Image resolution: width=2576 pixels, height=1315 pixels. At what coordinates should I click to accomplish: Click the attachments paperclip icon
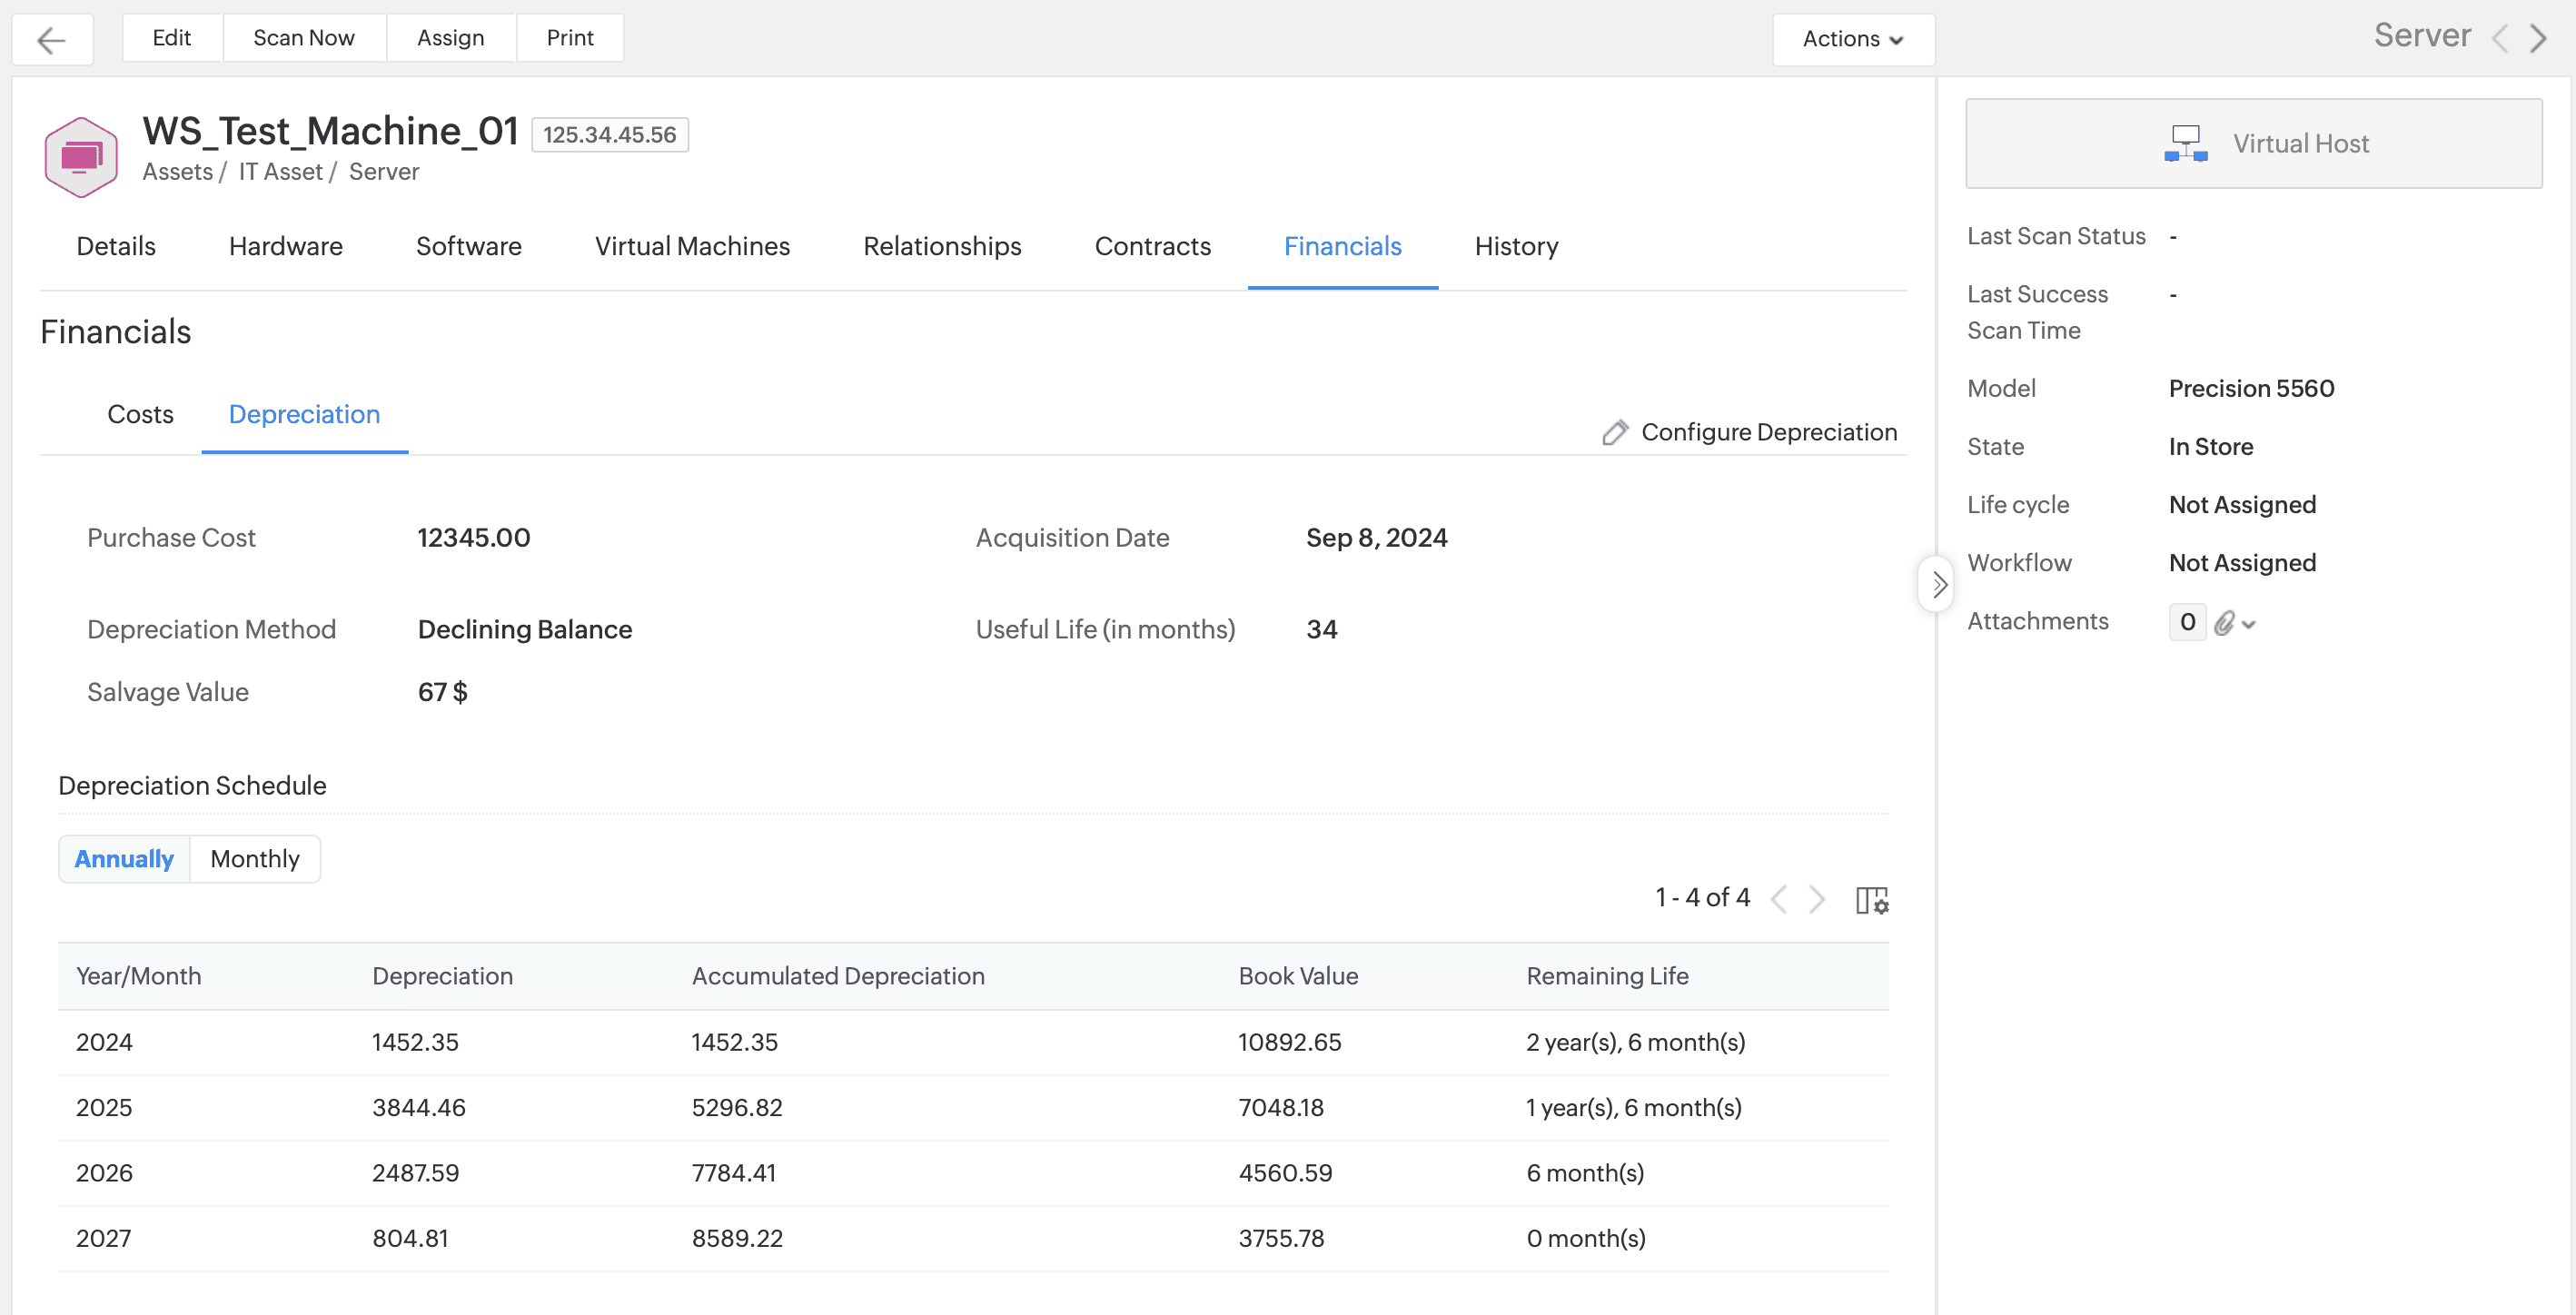pos(2223,623)
